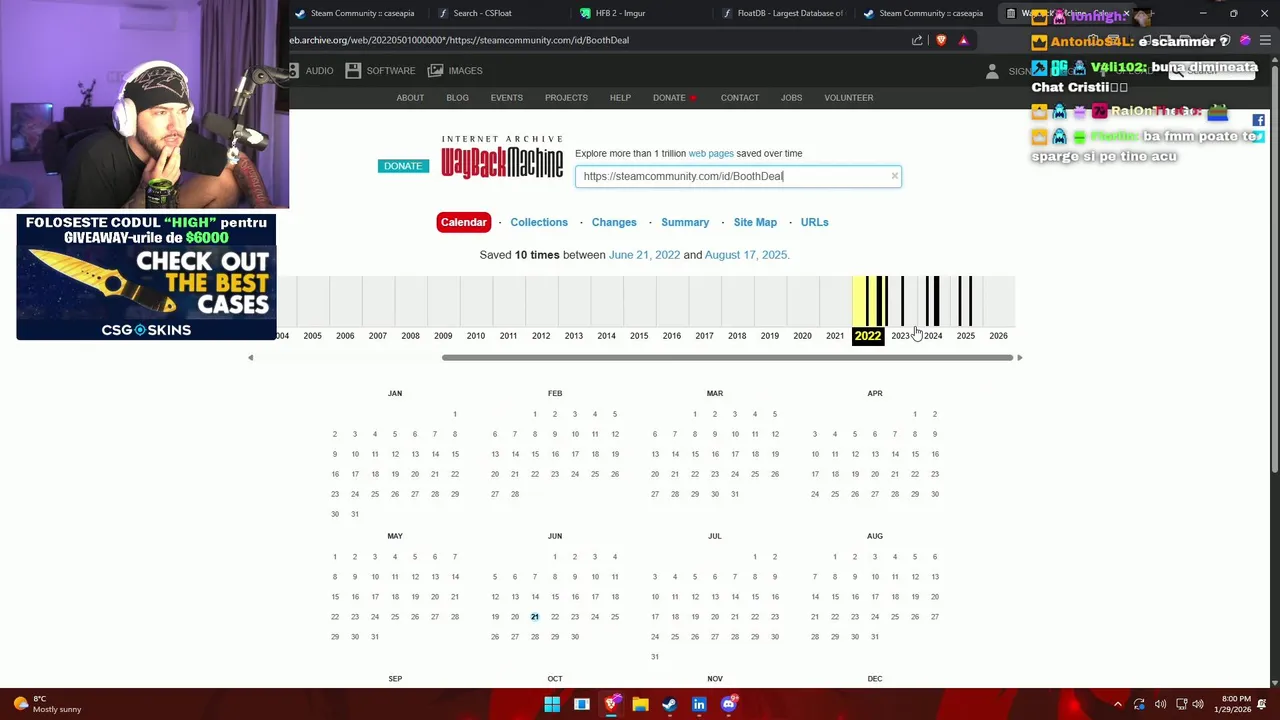1280x720 pixels.
Task: Click the browser address bar URL
Action: [x=459, y=40]
